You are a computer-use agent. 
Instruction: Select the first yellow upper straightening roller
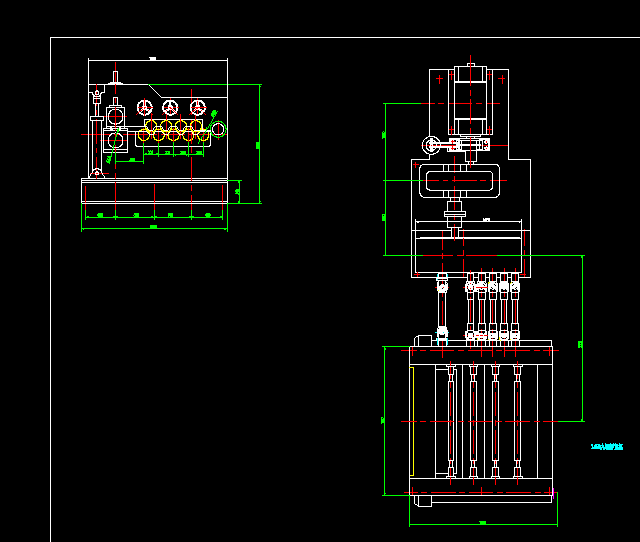click(152, 126)
